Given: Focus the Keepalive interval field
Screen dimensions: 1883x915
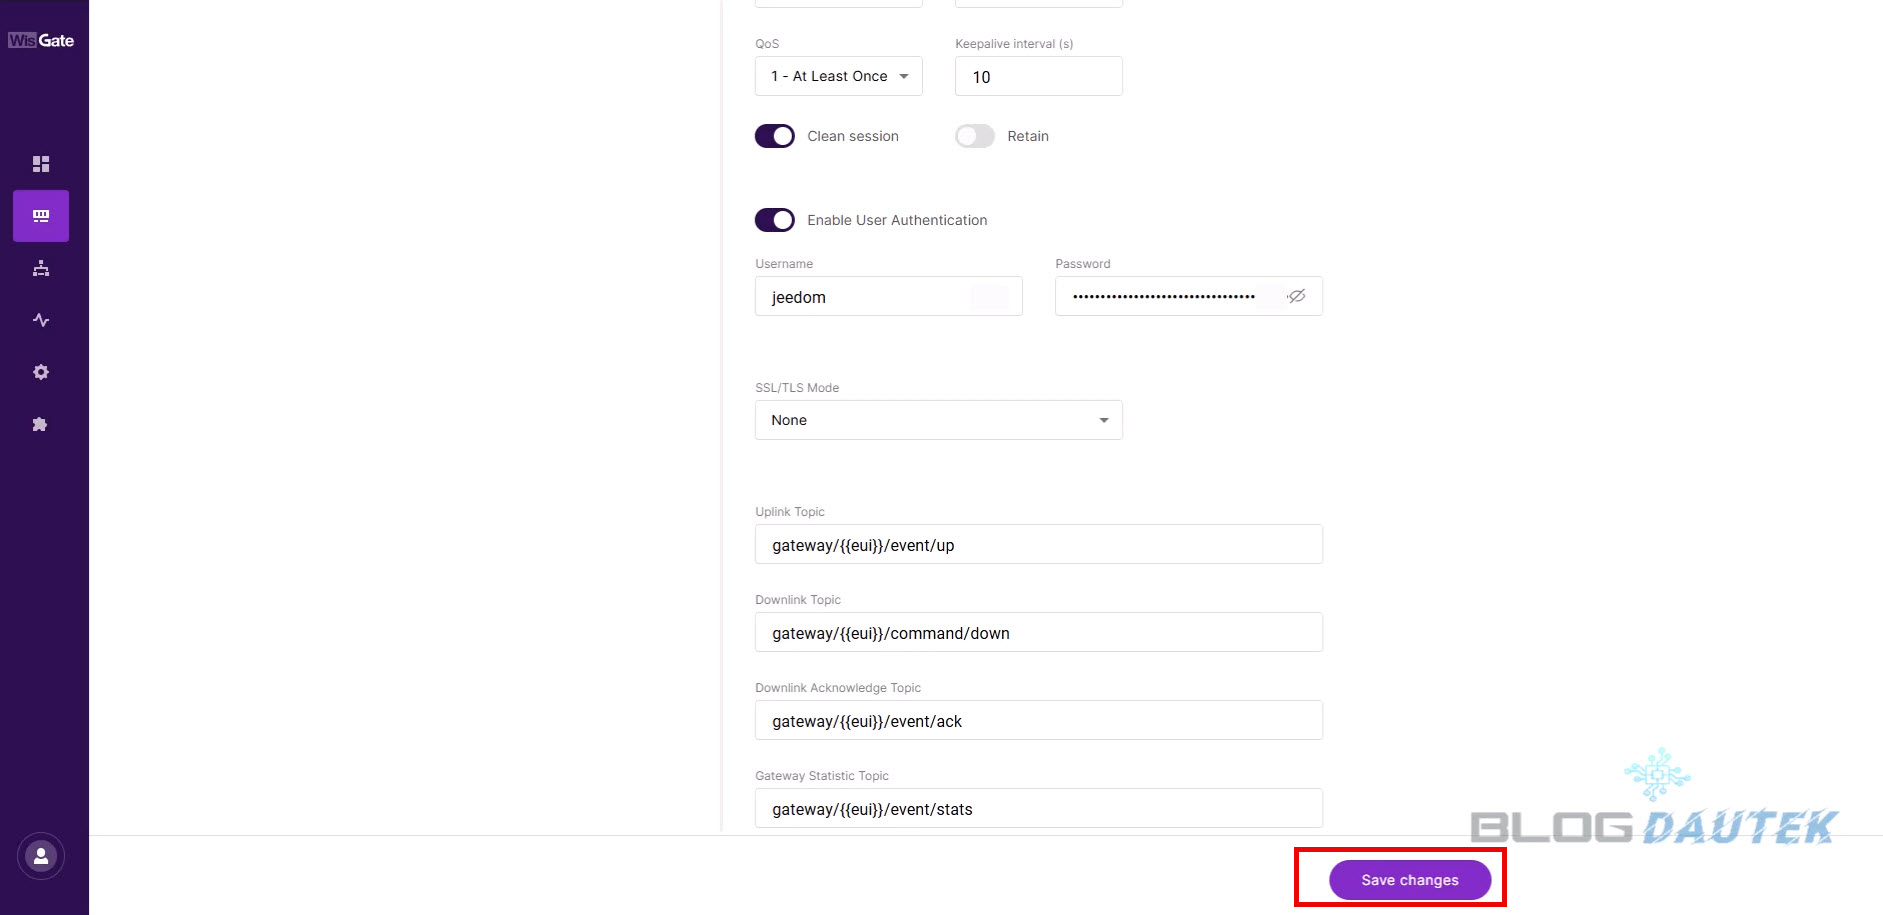Looking at the screenshot, I should [1038, 77].
